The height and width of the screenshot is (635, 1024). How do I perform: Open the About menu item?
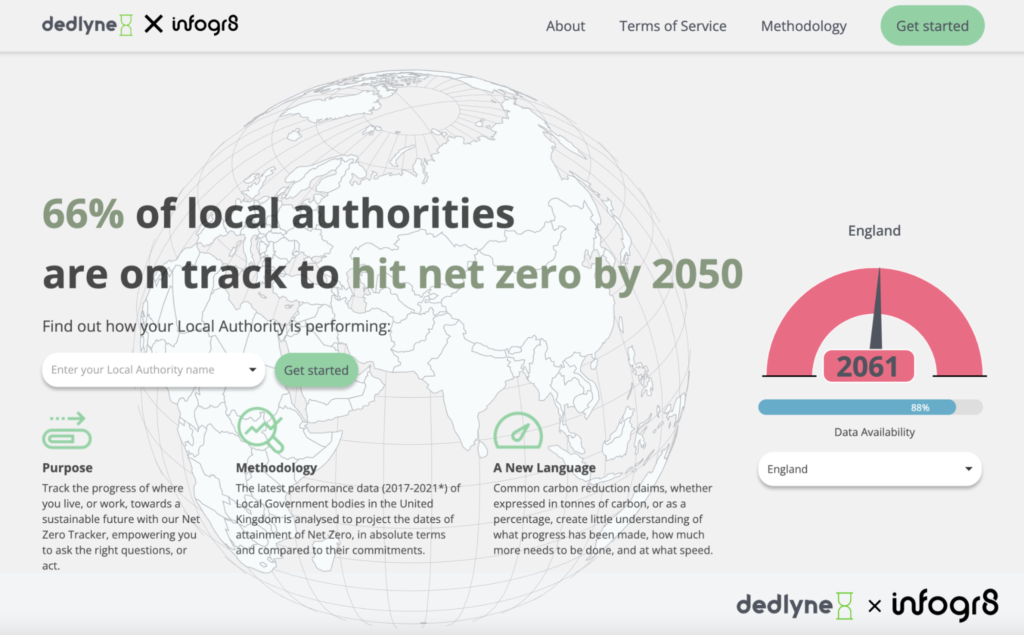pos(565,26)
